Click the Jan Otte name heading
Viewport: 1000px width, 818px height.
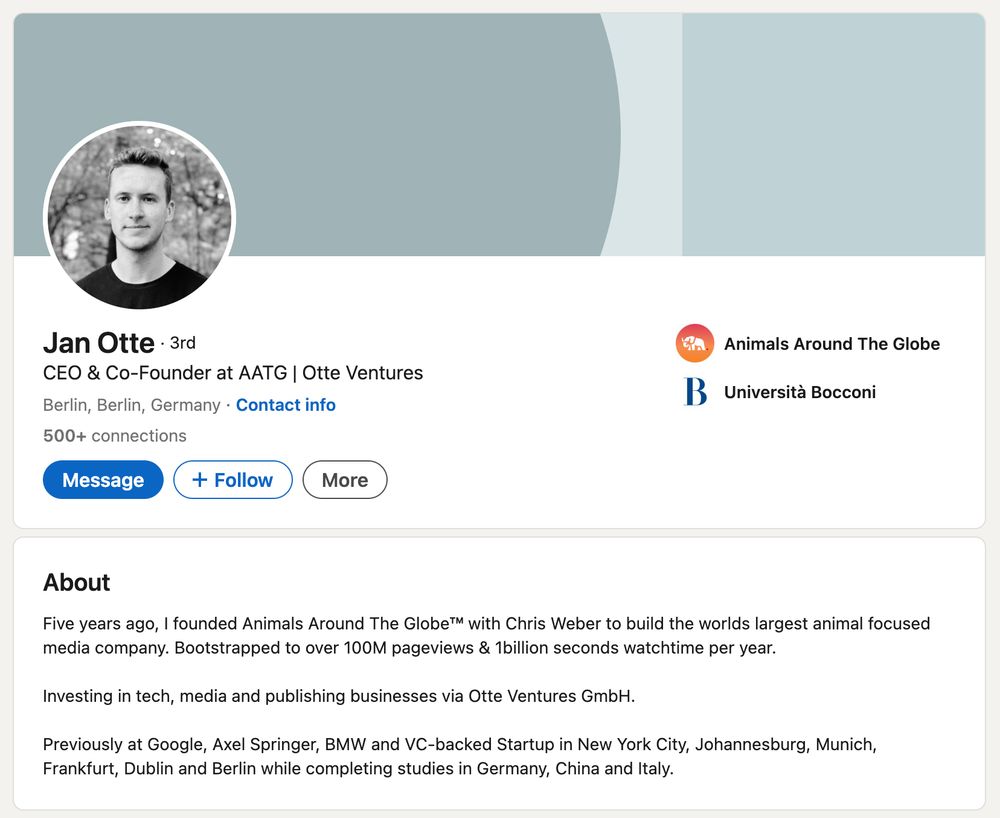[99, 342]
